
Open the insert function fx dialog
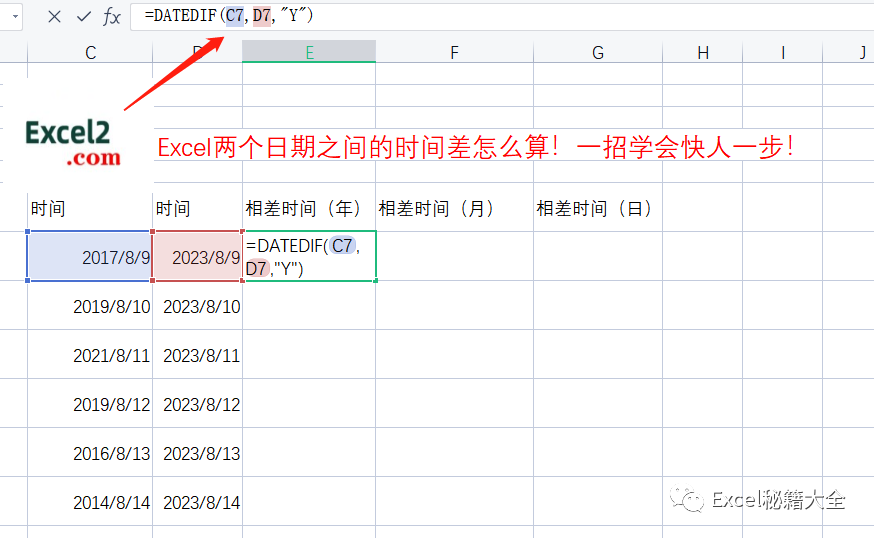click(111, 17)
